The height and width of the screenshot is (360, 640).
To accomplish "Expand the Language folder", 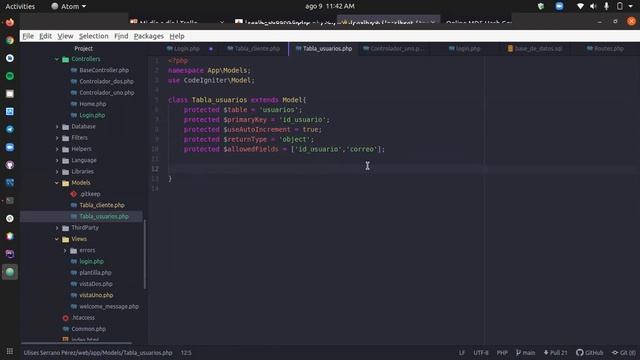I will coord(57,161).
